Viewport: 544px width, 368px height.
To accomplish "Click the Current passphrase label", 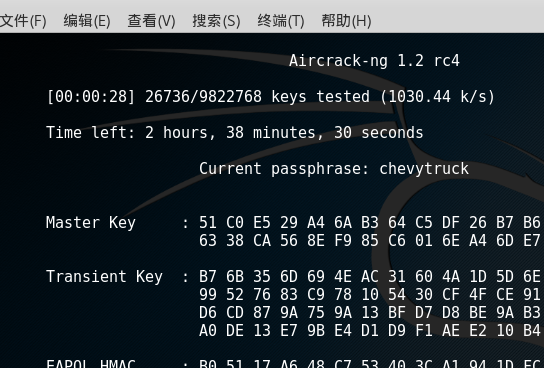I will [284, 169].
